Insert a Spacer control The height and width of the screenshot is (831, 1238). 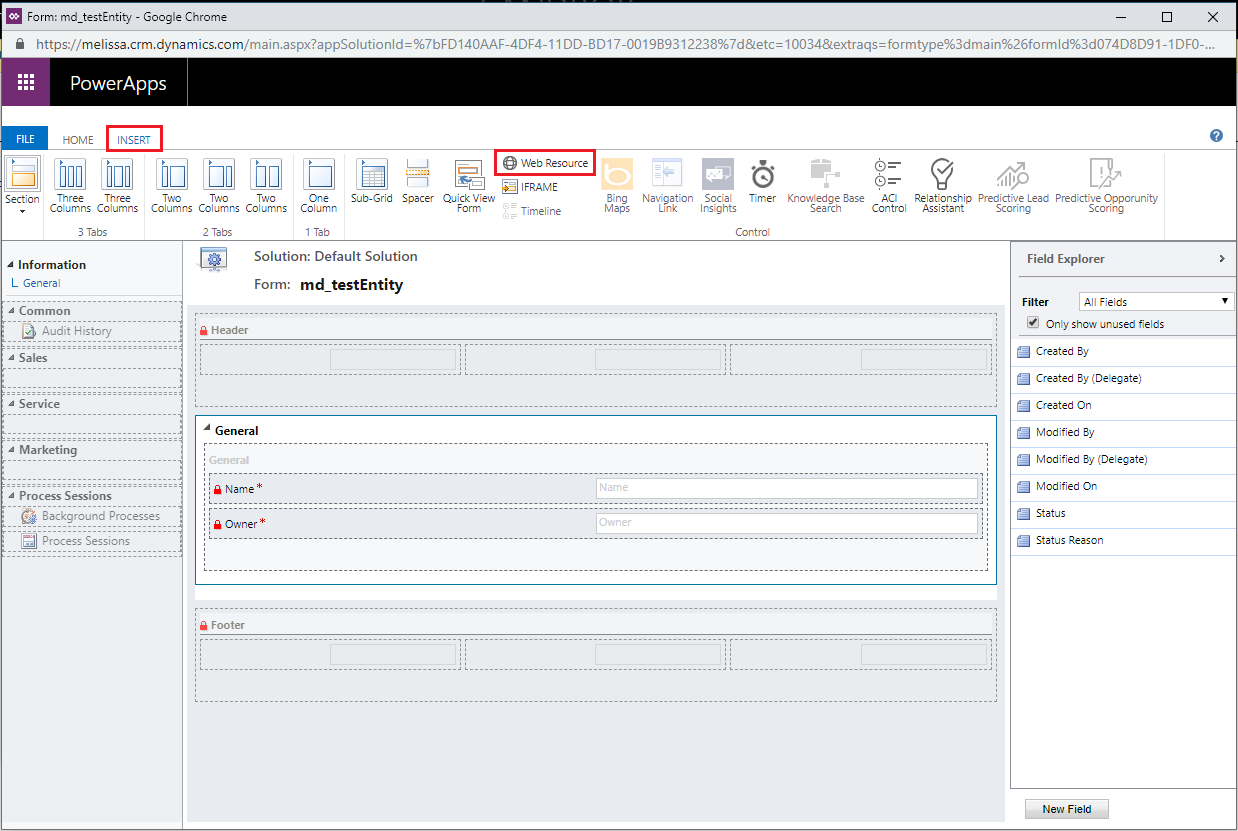coord(418,182)
